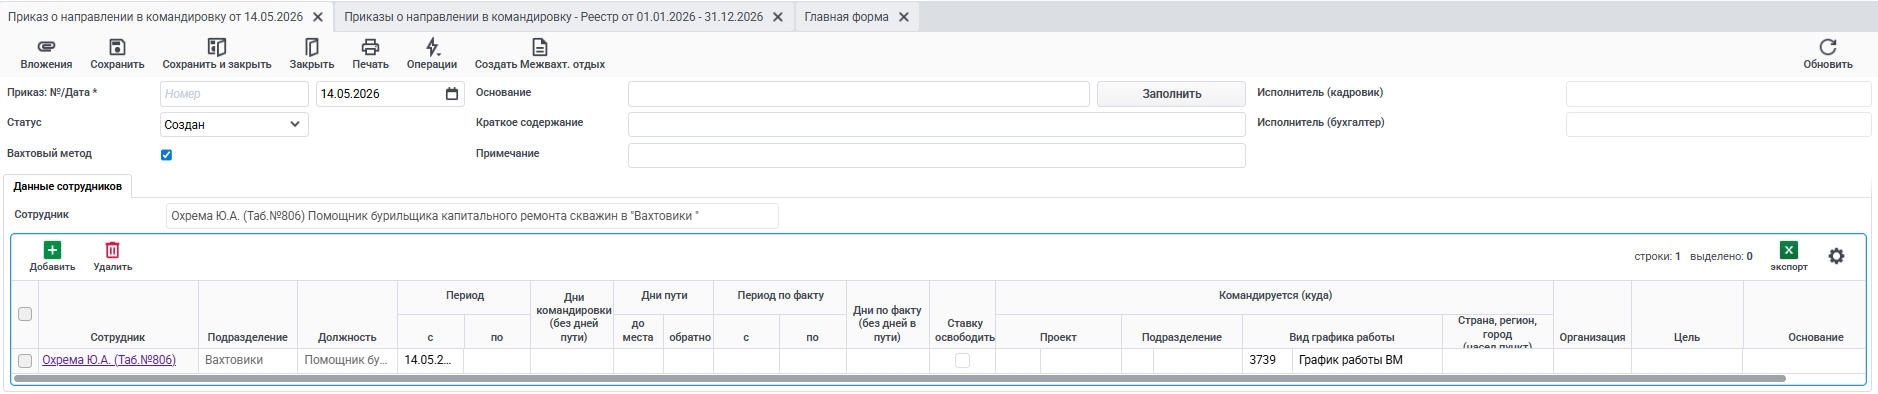Click the Исполнитель (бухгалтер) field
1878x394 pixels.
(1718, 124)
